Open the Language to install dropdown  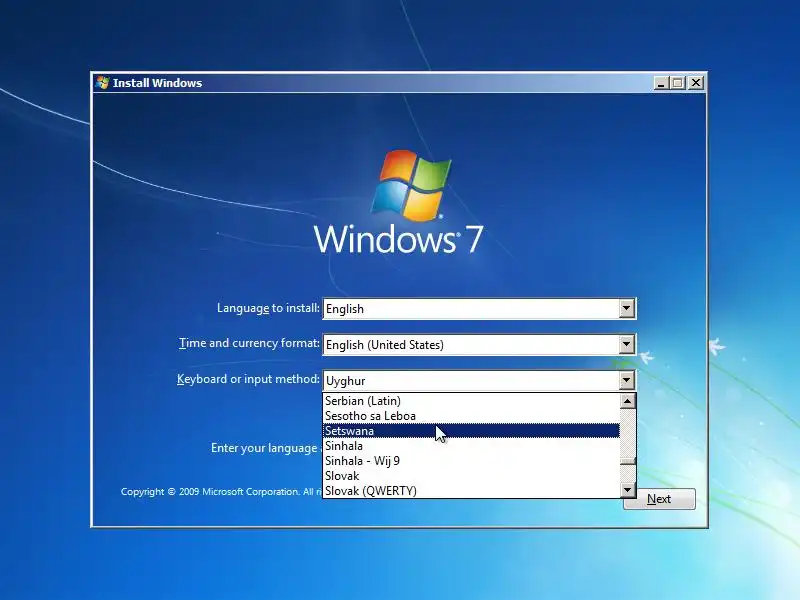pos(627,308)
